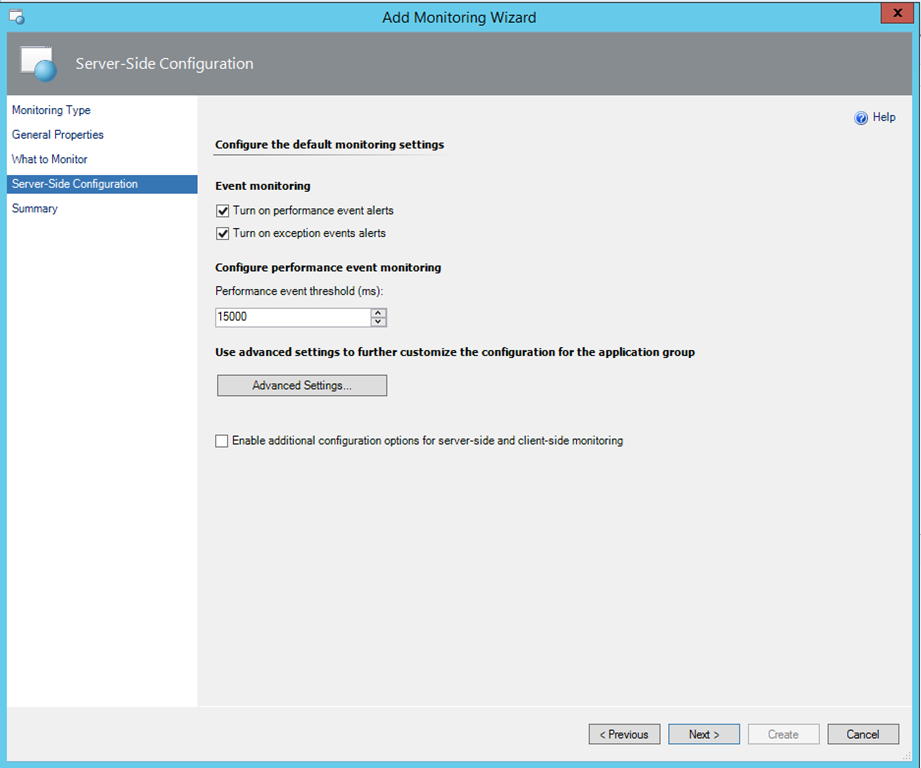Open the Help link text
This screenshot has width=921, height=768.
(x=884, y=118)
